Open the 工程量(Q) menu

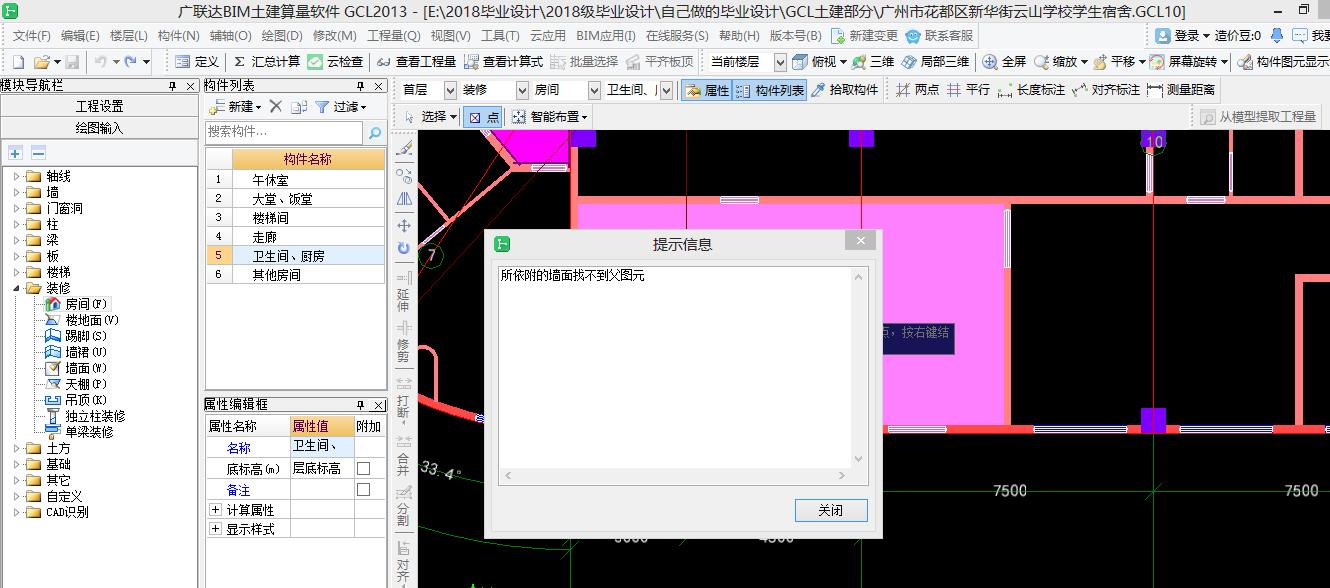(x=393, y=35)
